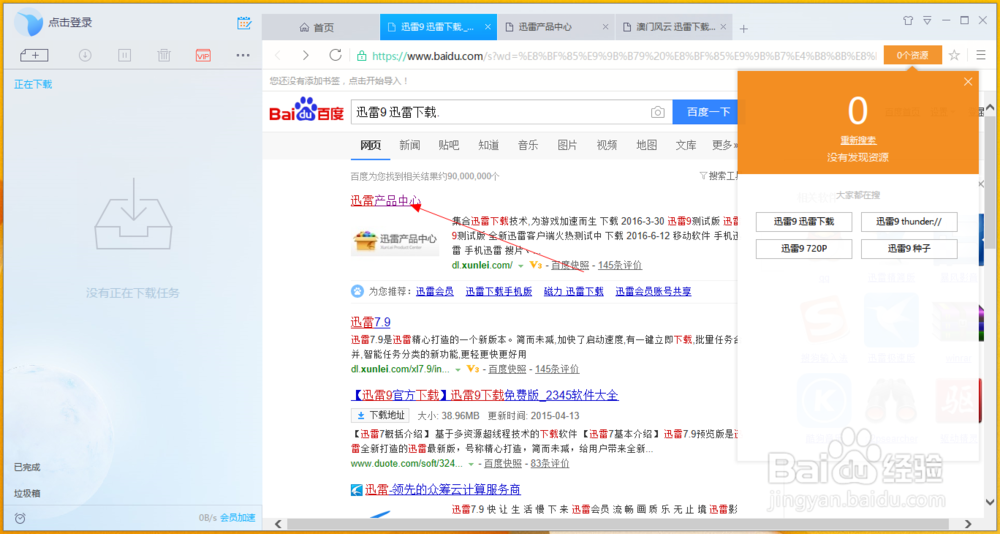The image size is (1000, 534).
Task: Expand the 更多 search categories
Action: [724, 145]
